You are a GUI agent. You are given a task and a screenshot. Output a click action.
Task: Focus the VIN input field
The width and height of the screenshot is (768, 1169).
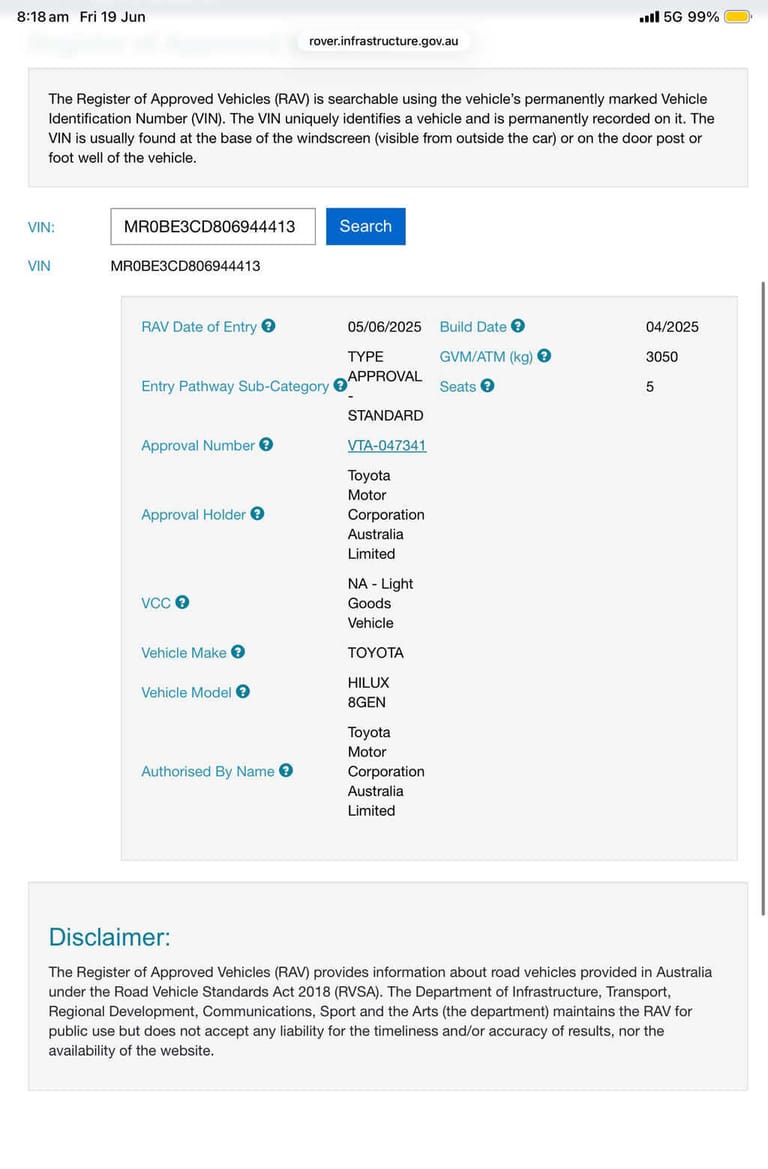tap(213, 227)
